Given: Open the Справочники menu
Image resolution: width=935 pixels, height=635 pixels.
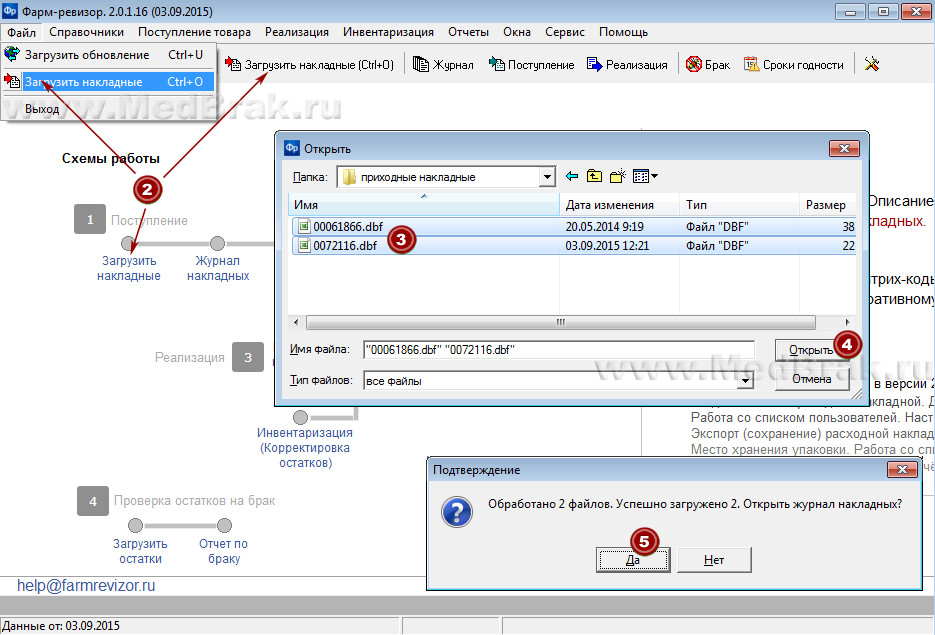Looking at the screenshot, I should click(x=86, y=32).
